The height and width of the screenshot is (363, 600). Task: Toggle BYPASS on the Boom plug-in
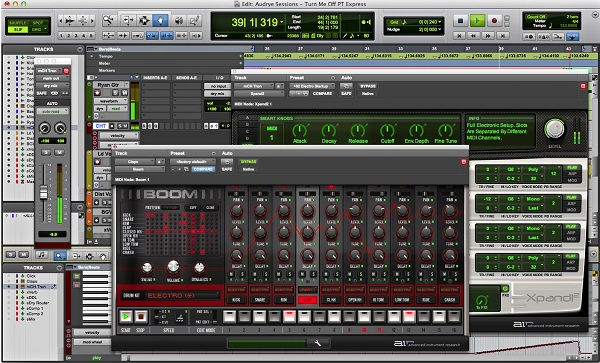tap(248, 162)
